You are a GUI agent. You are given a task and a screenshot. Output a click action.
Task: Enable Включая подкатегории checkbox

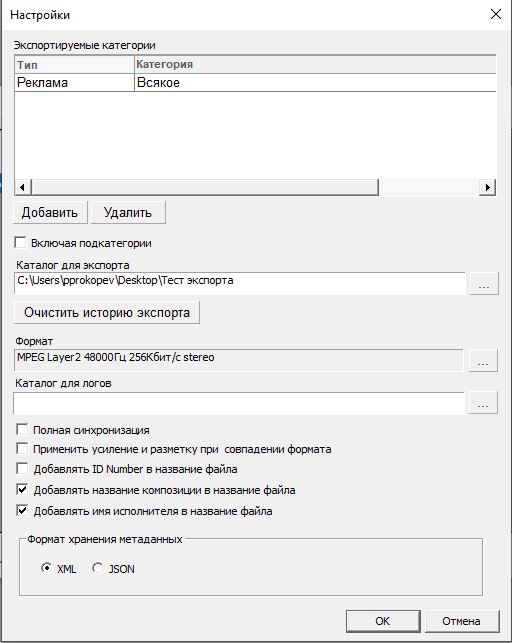(x=20, y=242)
